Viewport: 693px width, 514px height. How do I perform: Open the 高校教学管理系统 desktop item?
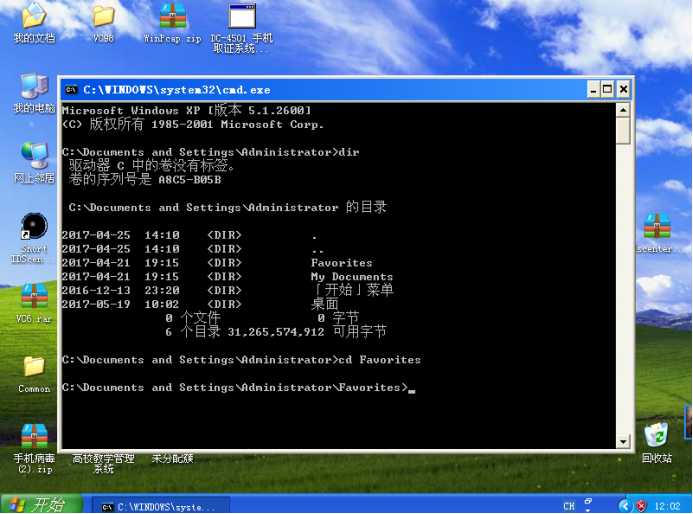coord(103,463)
